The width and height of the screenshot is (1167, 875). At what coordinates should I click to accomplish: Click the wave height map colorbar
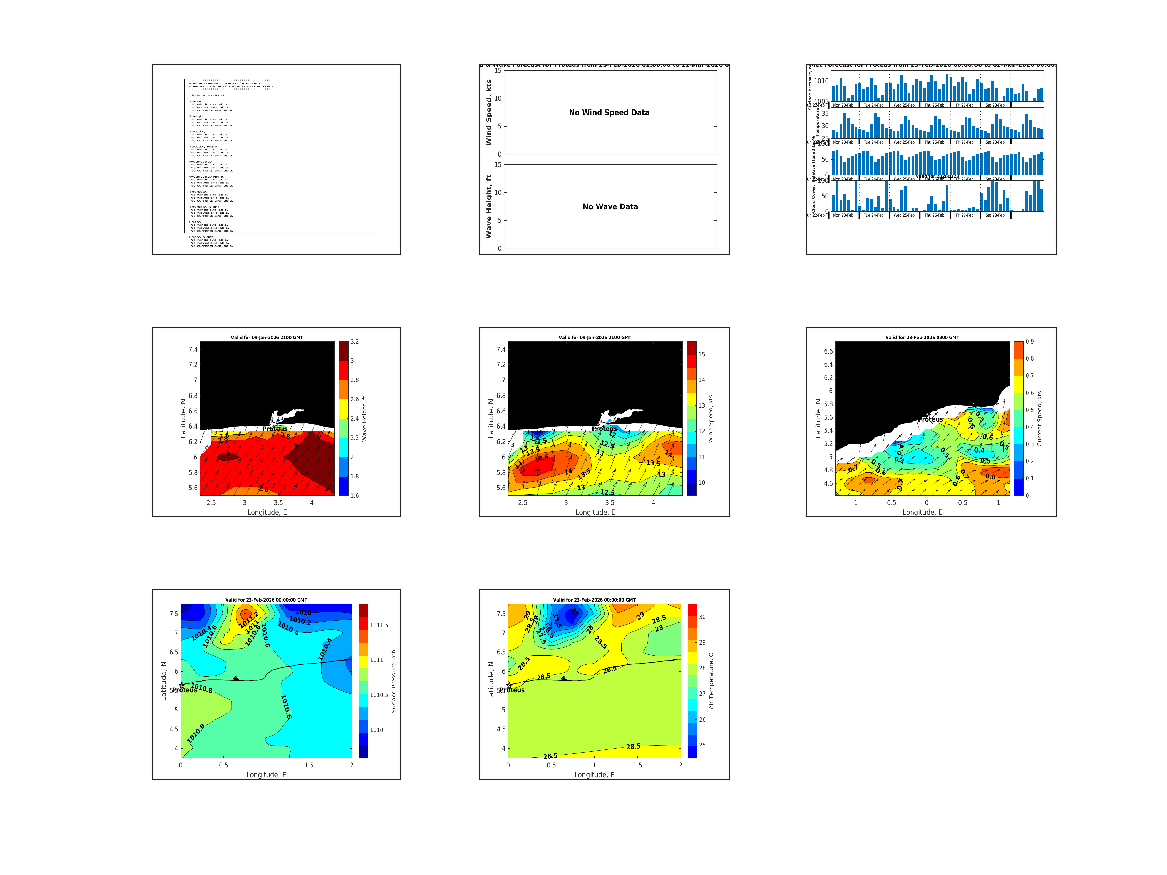pyautogui.click(x=343, y=418)
